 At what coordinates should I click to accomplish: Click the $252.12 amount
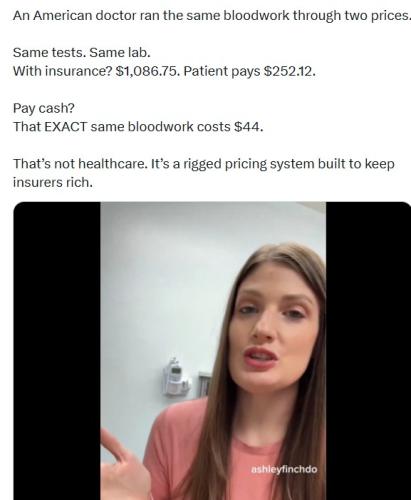tap(289, 71)
